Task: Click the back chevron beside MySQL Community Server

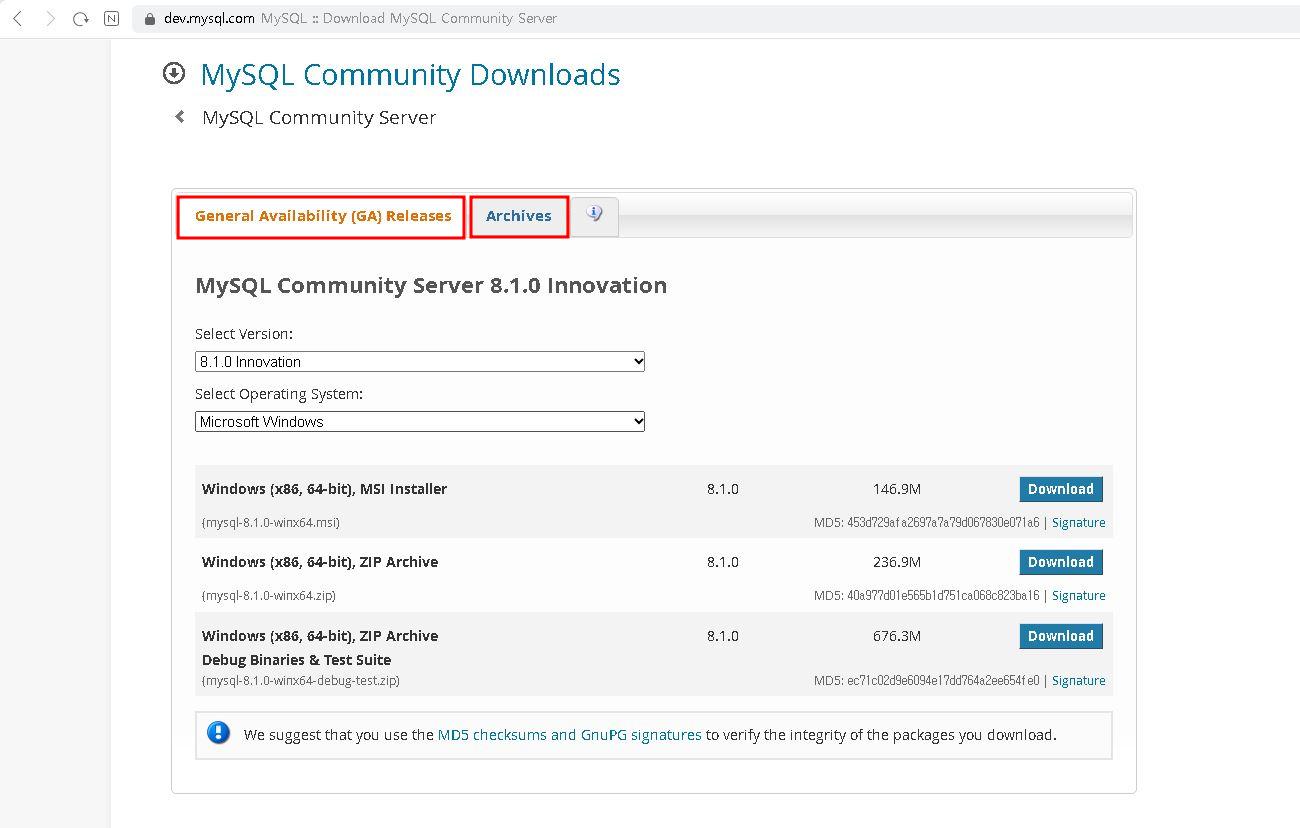Action: [x=180, y=117]
